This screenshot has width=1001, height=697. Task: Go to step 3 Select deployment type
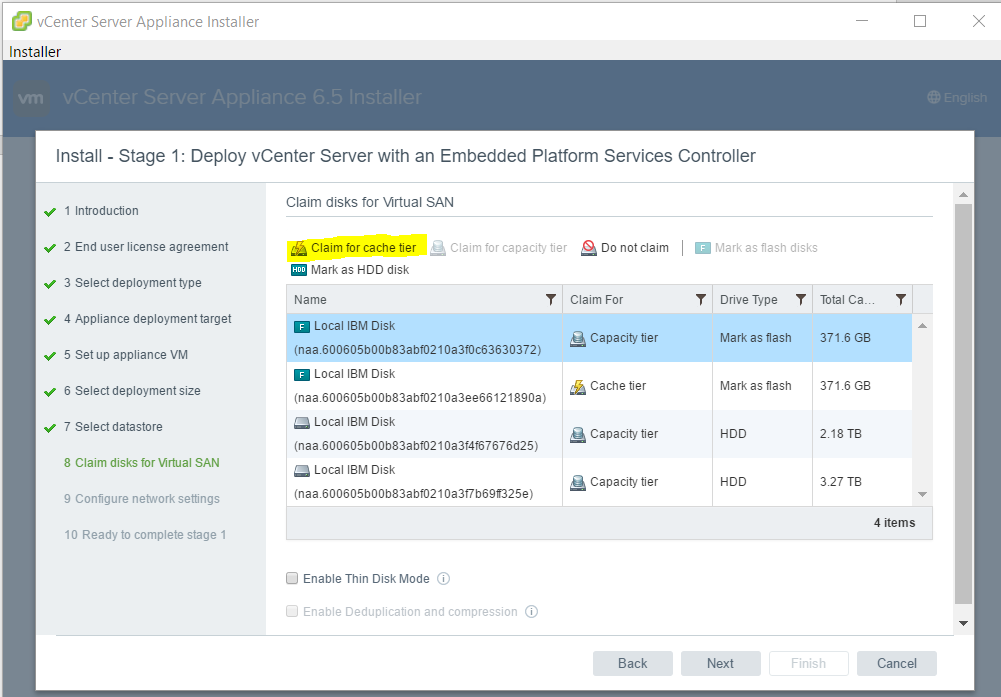(x=132, y=283)
